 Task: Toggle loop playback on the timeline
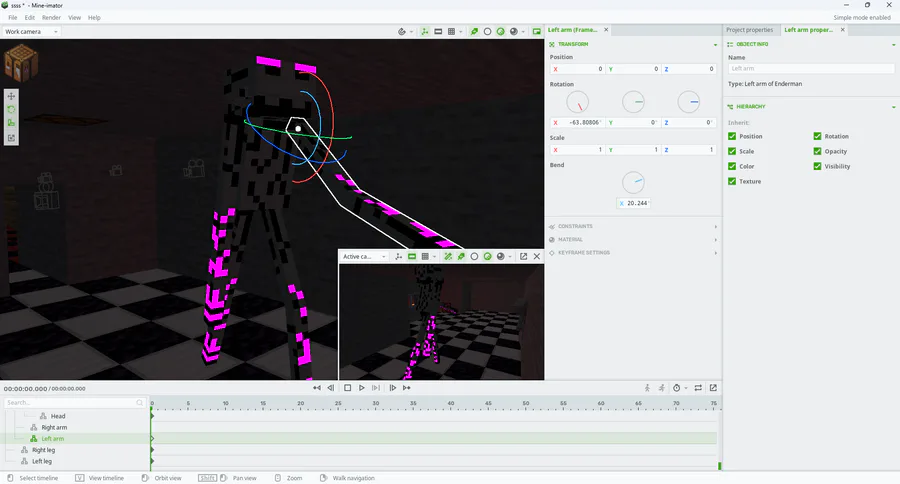click(698, 388)
